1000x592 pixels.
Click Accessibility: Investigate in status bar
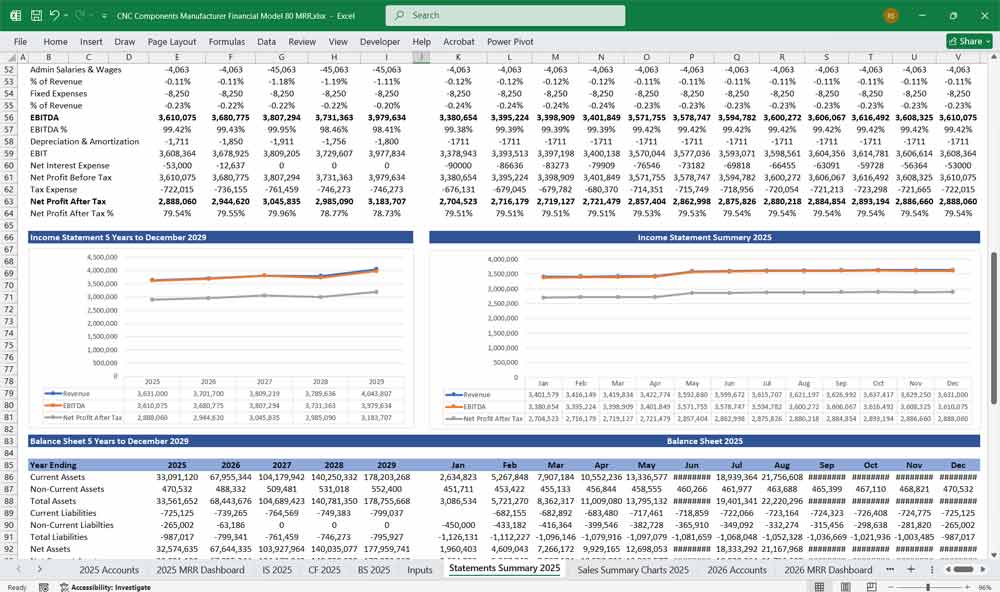pyautogui.click(x=105, y=587)
